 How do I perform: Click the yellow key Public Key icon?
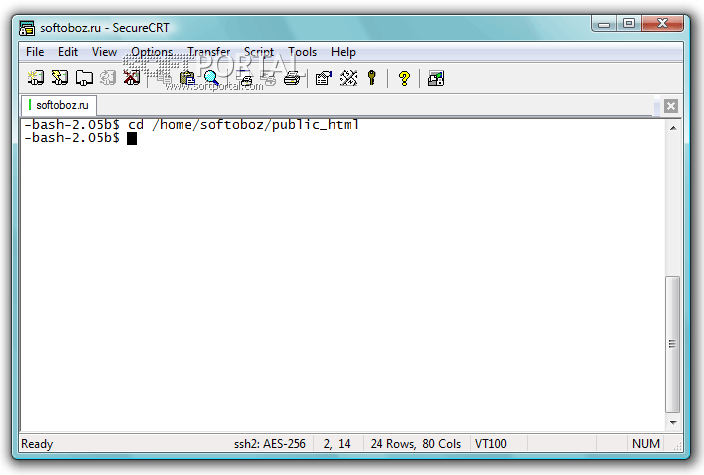click(371, 78)
